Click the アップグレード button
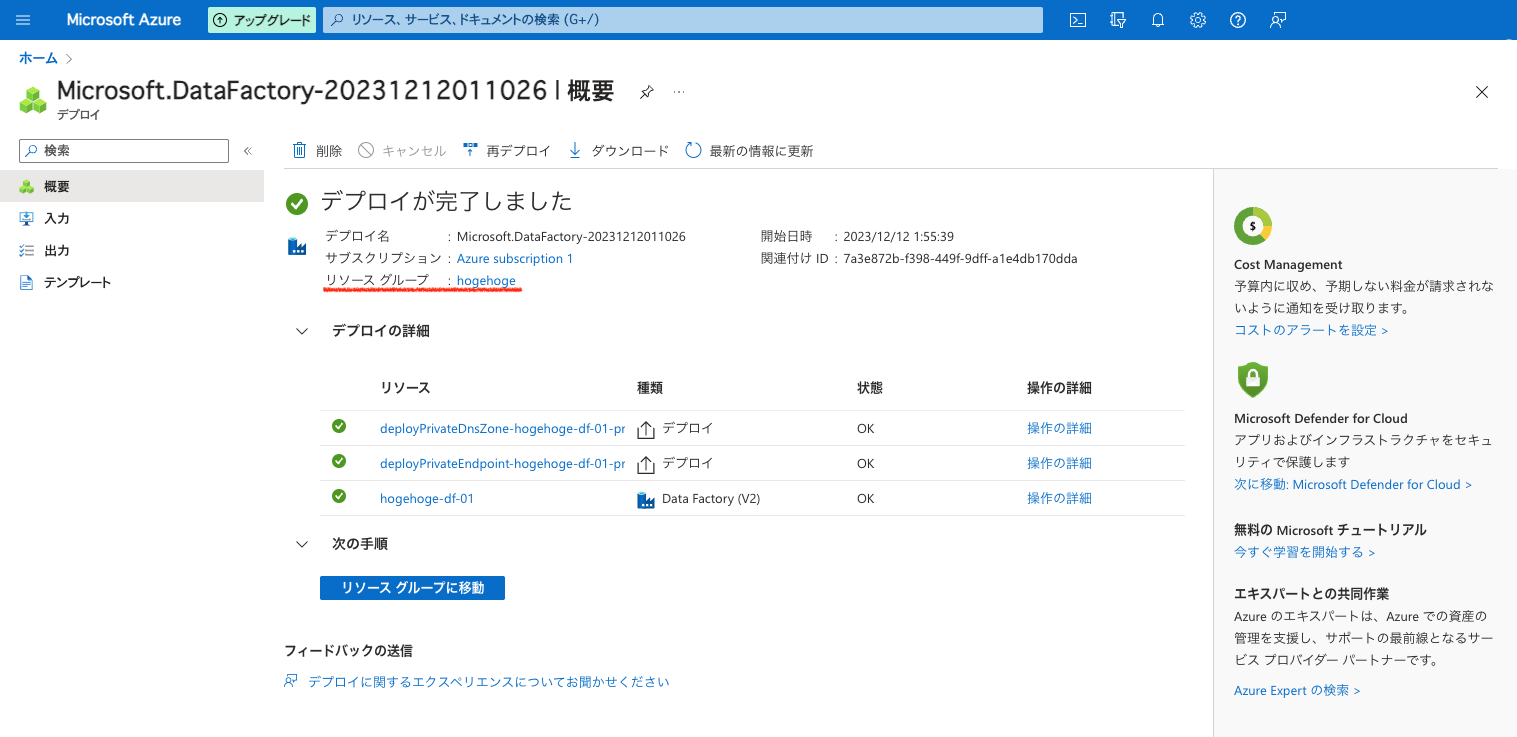The height and width of the screenshot is (737, 1517). tap(262, 20)
